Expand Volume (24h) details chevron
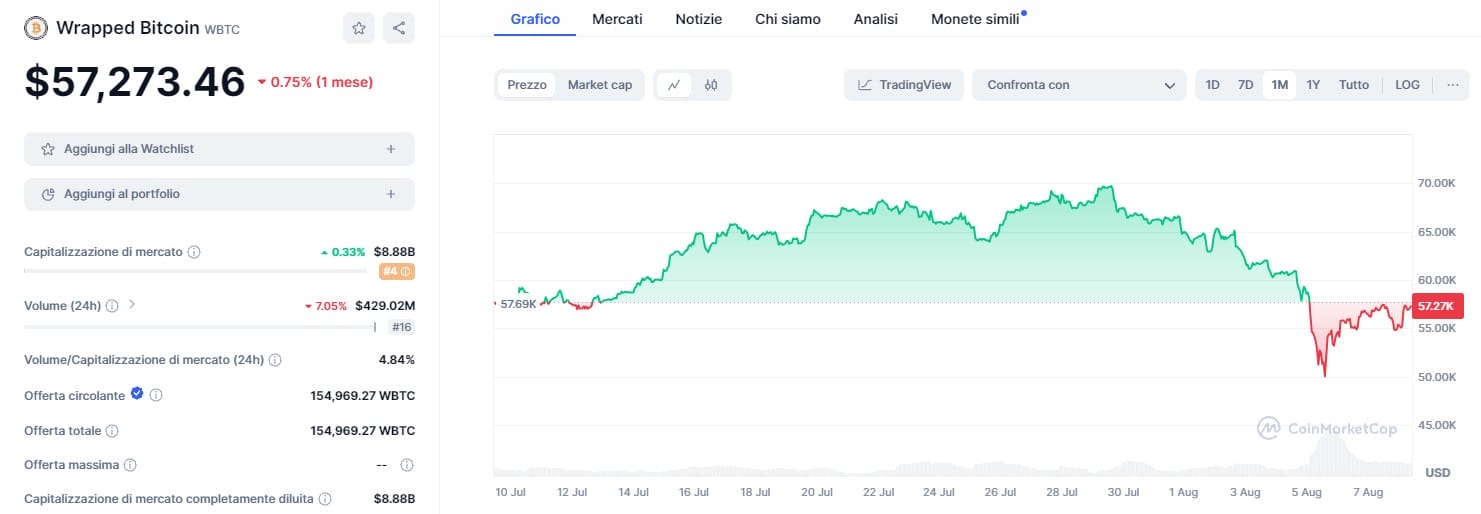 (x=132, y=304)
